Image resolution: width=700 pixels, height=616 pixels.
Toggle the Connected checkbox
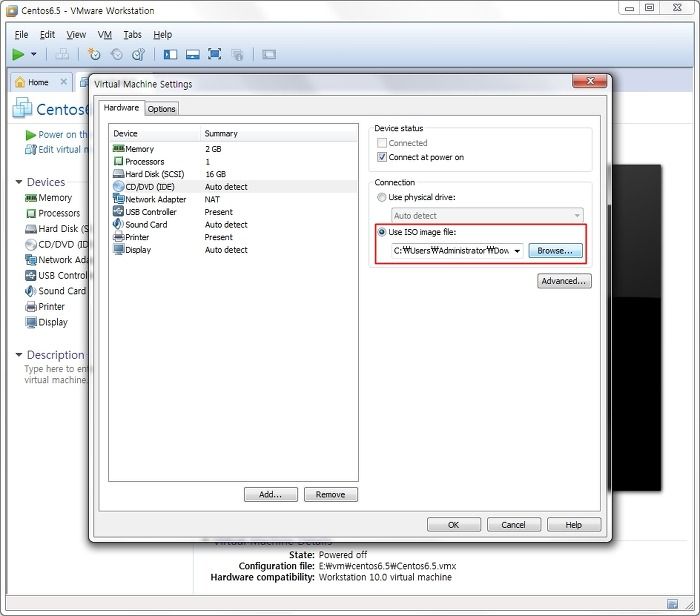click(x=382, y=143)
